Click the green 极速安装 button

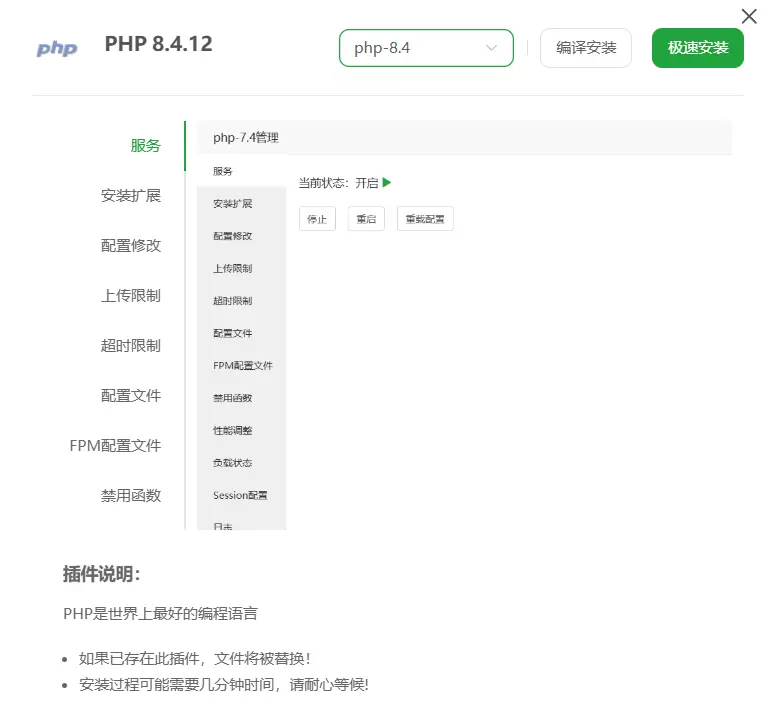[698, 48]
